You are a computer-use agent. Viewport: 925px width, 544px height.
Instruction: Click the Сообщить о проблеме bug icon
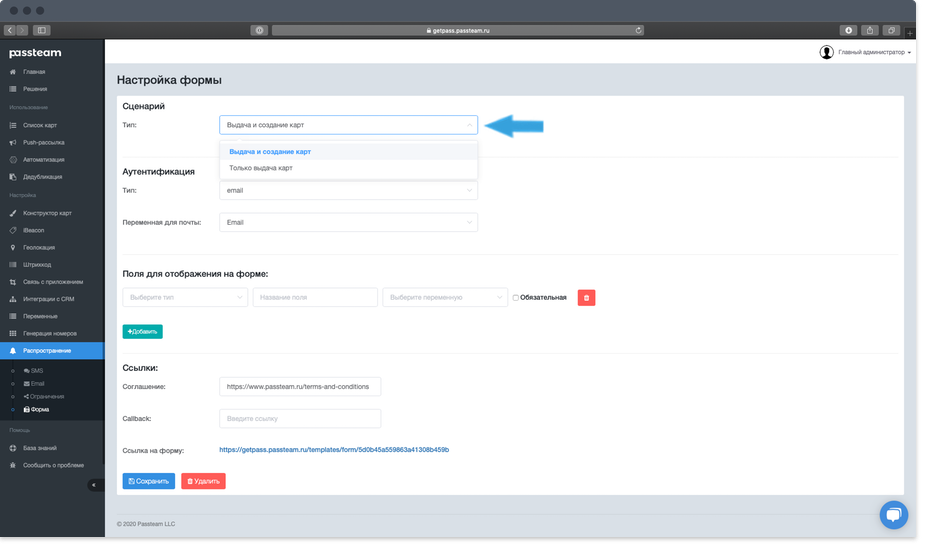coord(13,466)
